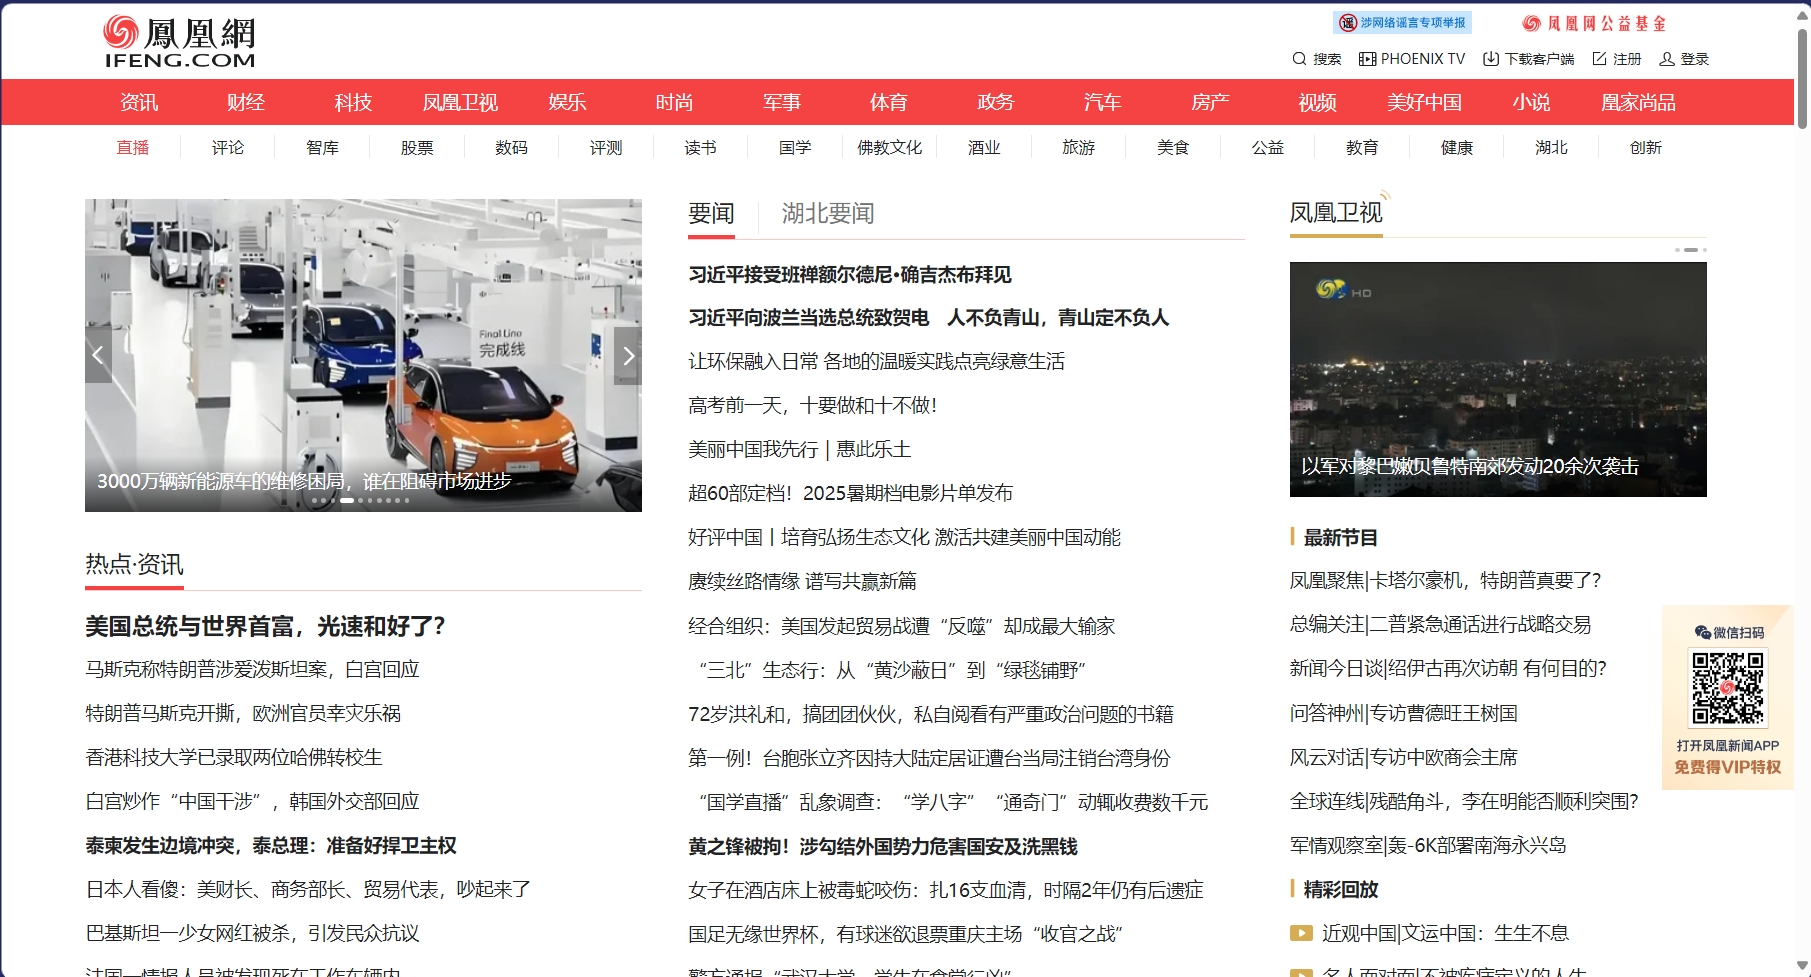Select 直播 in the sub-navigation
This screenshot has height=977, width=1811.
133,148
